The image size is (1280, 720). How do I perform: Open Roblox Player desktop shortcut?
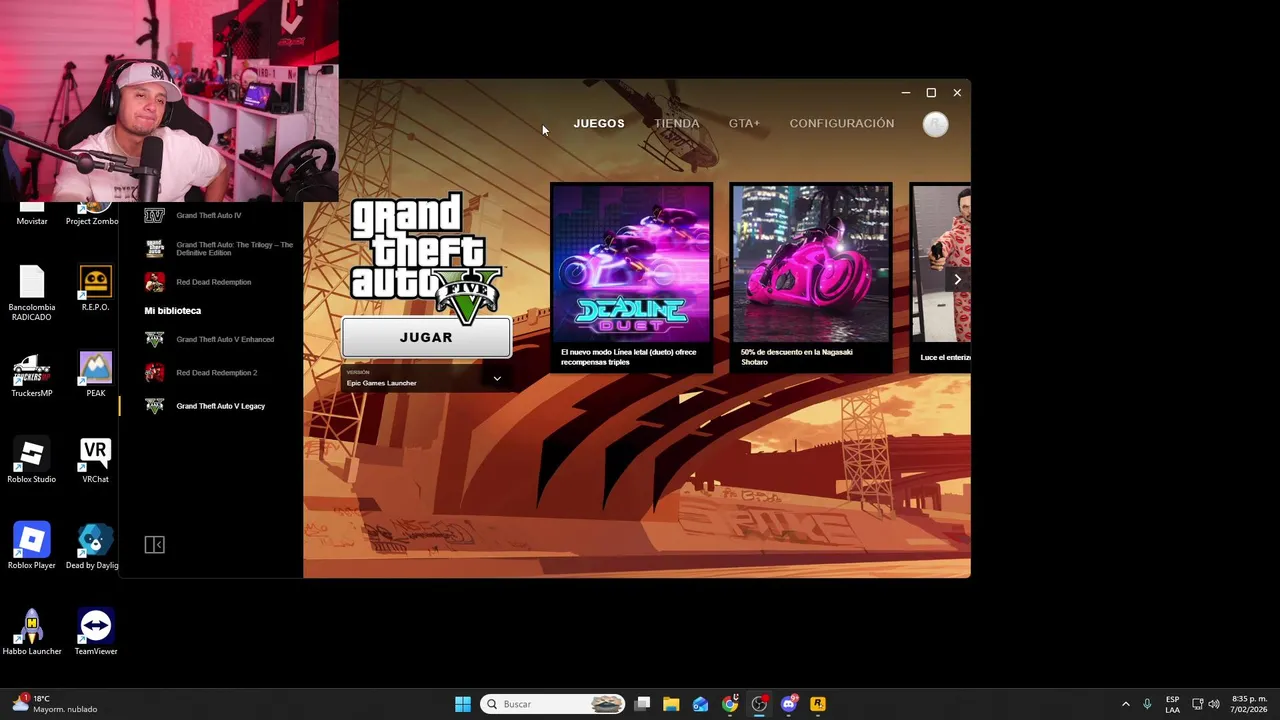point(32,548)
